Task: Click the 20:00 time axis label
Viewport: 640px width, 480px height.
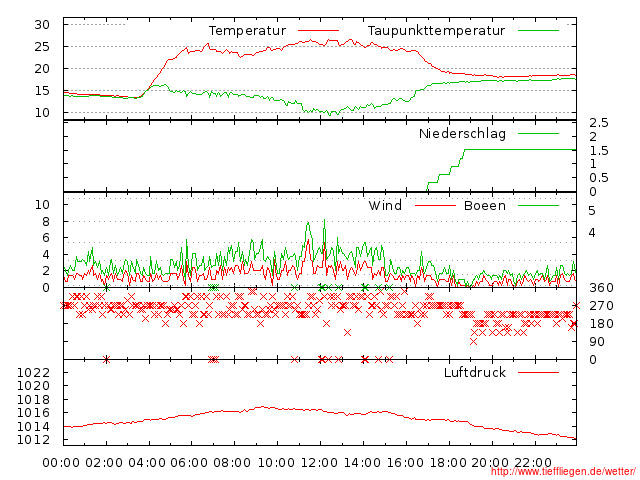Action: [x=490, y=462]
